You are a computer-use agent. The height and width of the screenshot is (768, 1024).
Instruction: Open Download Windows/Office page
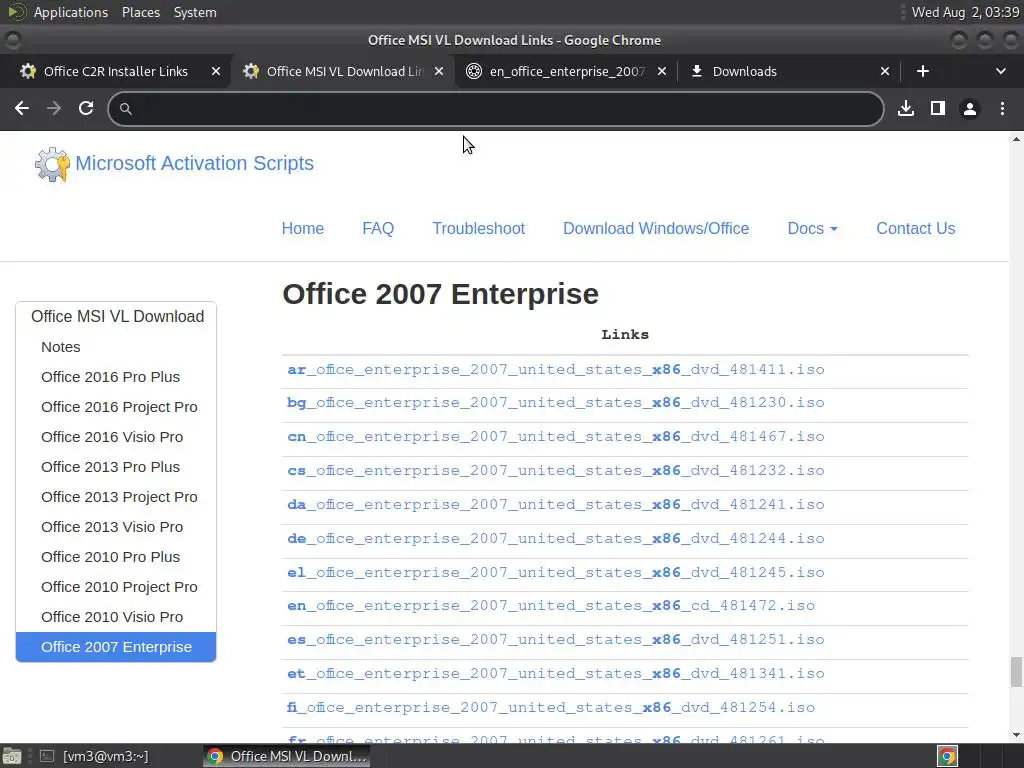click(656, 229)
